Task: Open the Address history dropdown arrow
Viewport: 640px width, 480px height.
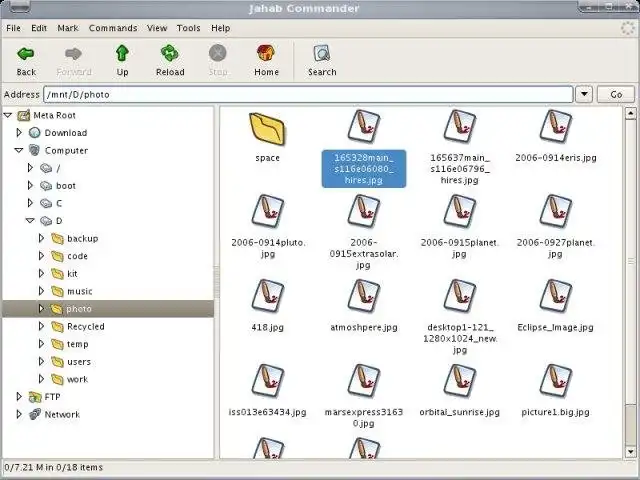Action: 584,94
